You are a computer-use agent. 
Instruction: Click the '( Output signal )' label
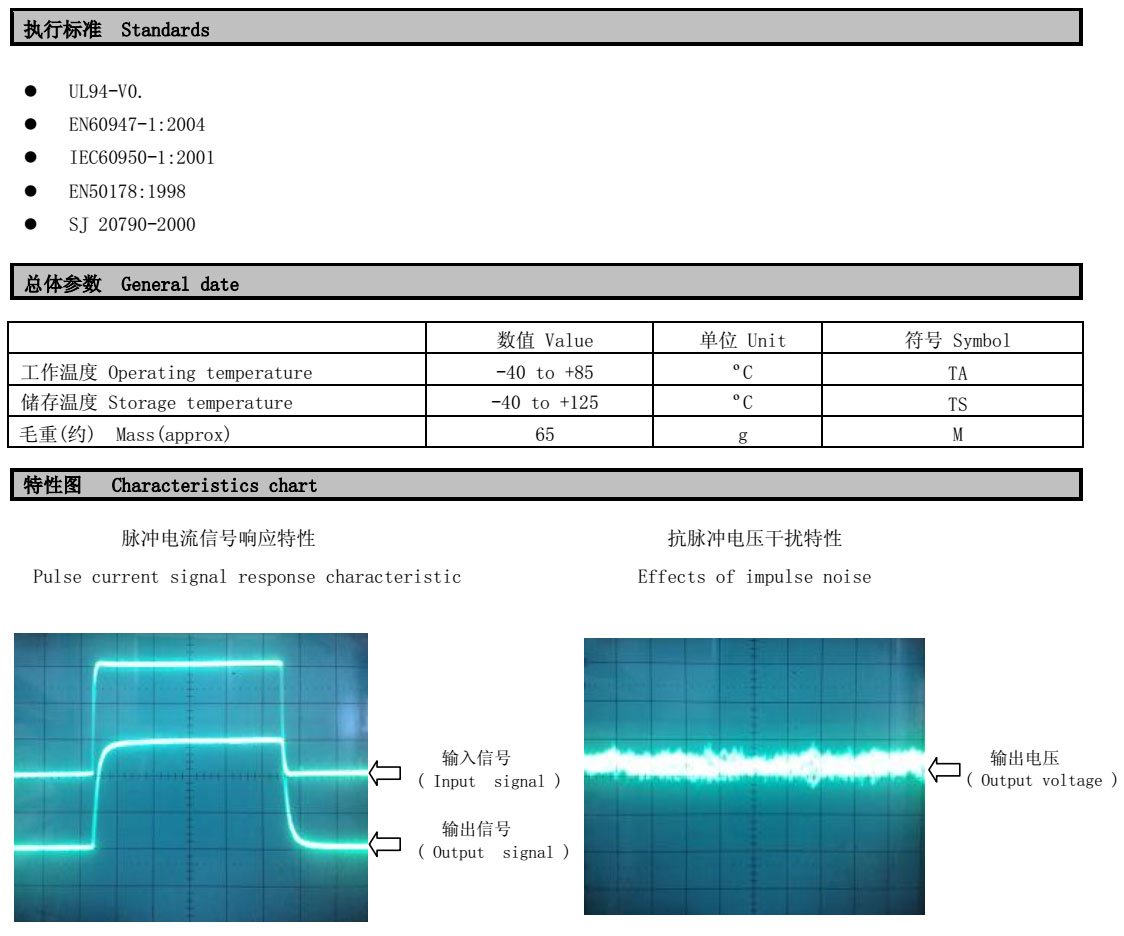[494, 852]
